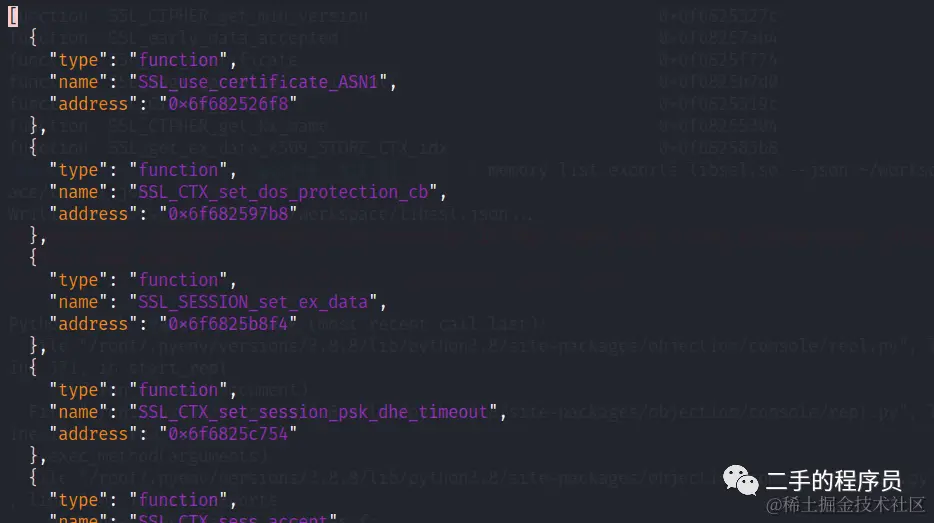
Task: Click the SSL_CTX_set_session_psk_dhe_timeout string
Action: [x=313, y=412]
